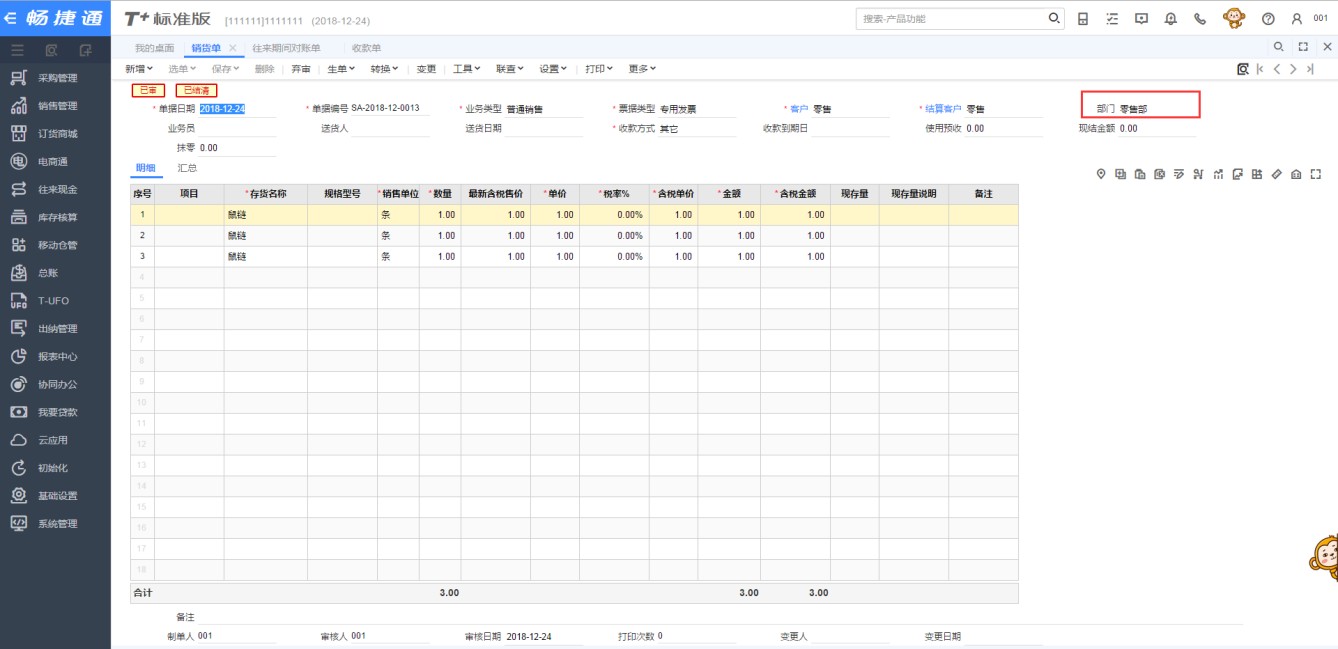Switch to the 汇总 tab
Image resolution: width=1338 pixels, height=649 pixels.
(187, 168)
